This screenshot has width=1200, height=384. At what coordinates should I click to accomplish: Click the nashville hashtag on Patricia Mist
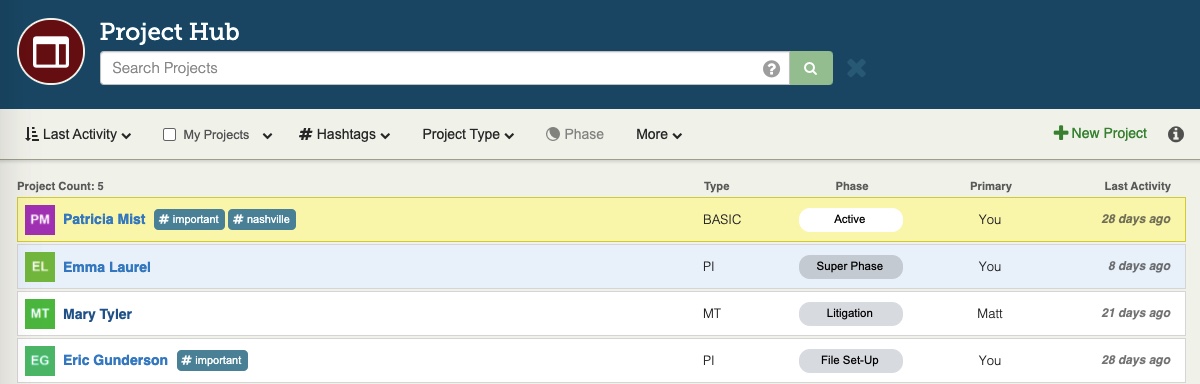click(x=262, y=220)
